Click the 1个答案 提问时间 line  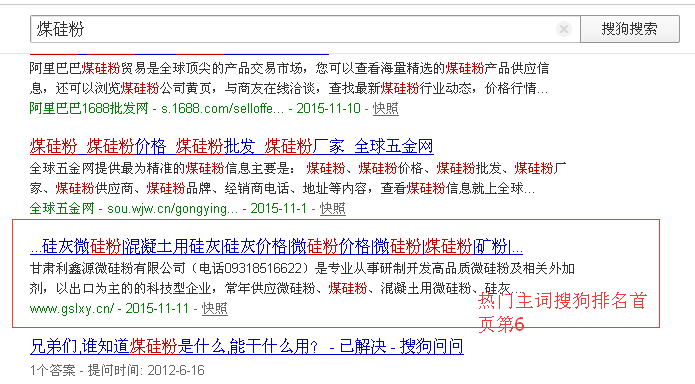(117, 370)
